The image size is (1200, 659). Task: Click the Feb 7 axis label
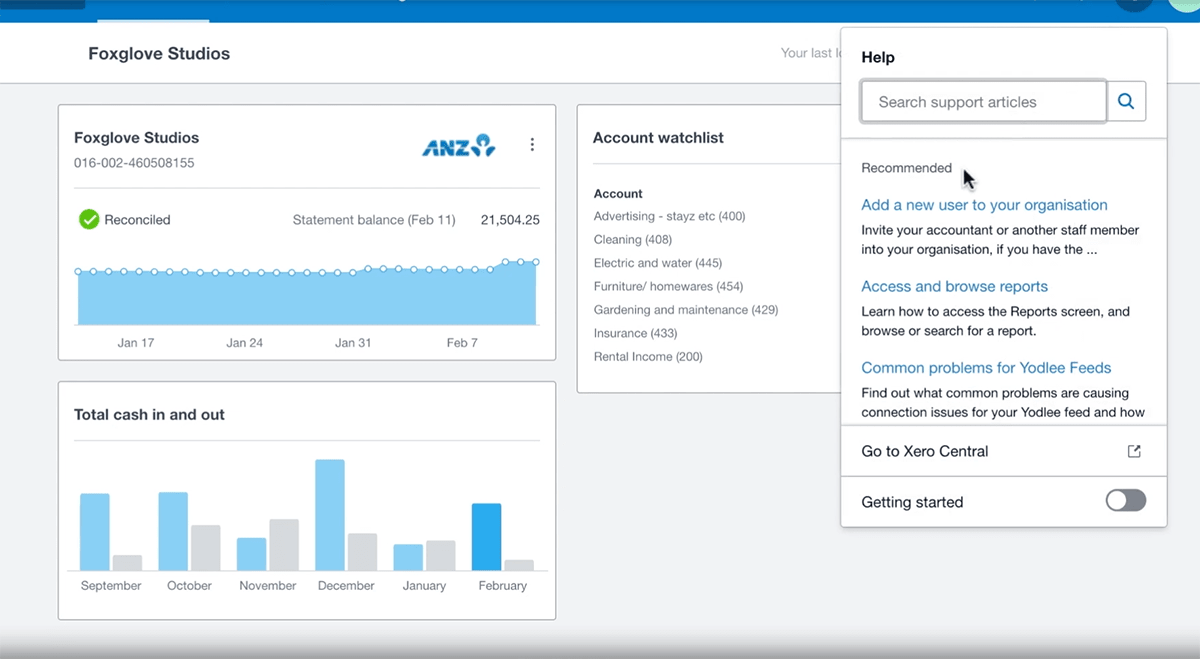click(462, 343)
